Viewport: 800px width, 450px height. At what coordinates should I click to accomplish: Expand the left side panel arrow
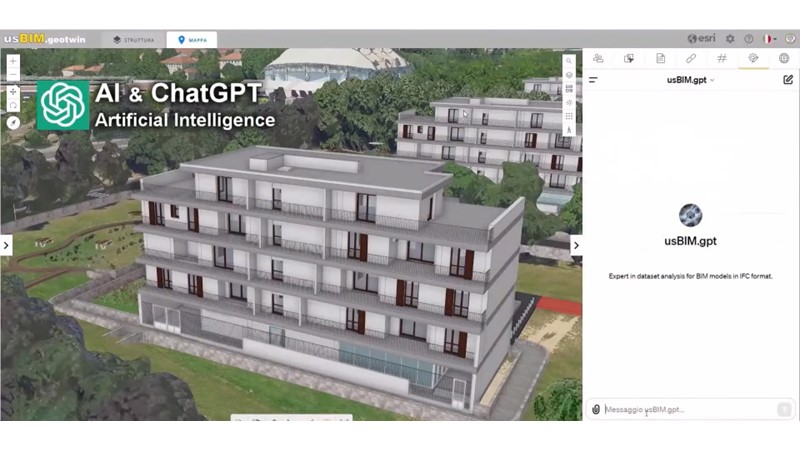pos(6,245)
